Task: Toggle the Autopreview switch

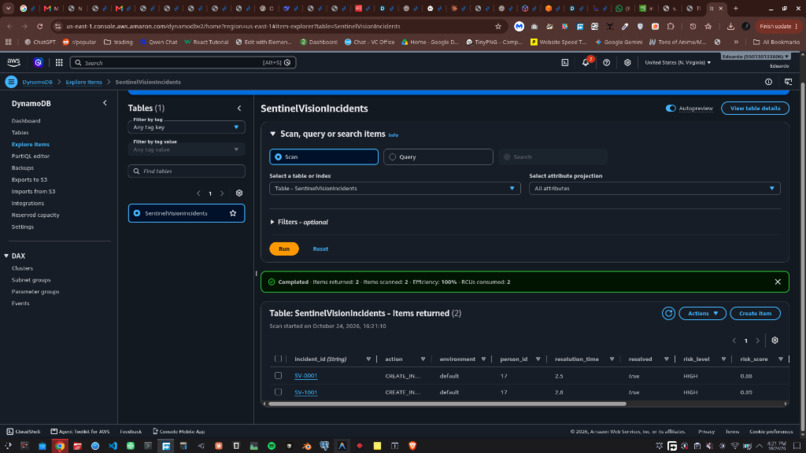Action: (x=670, y=108)
